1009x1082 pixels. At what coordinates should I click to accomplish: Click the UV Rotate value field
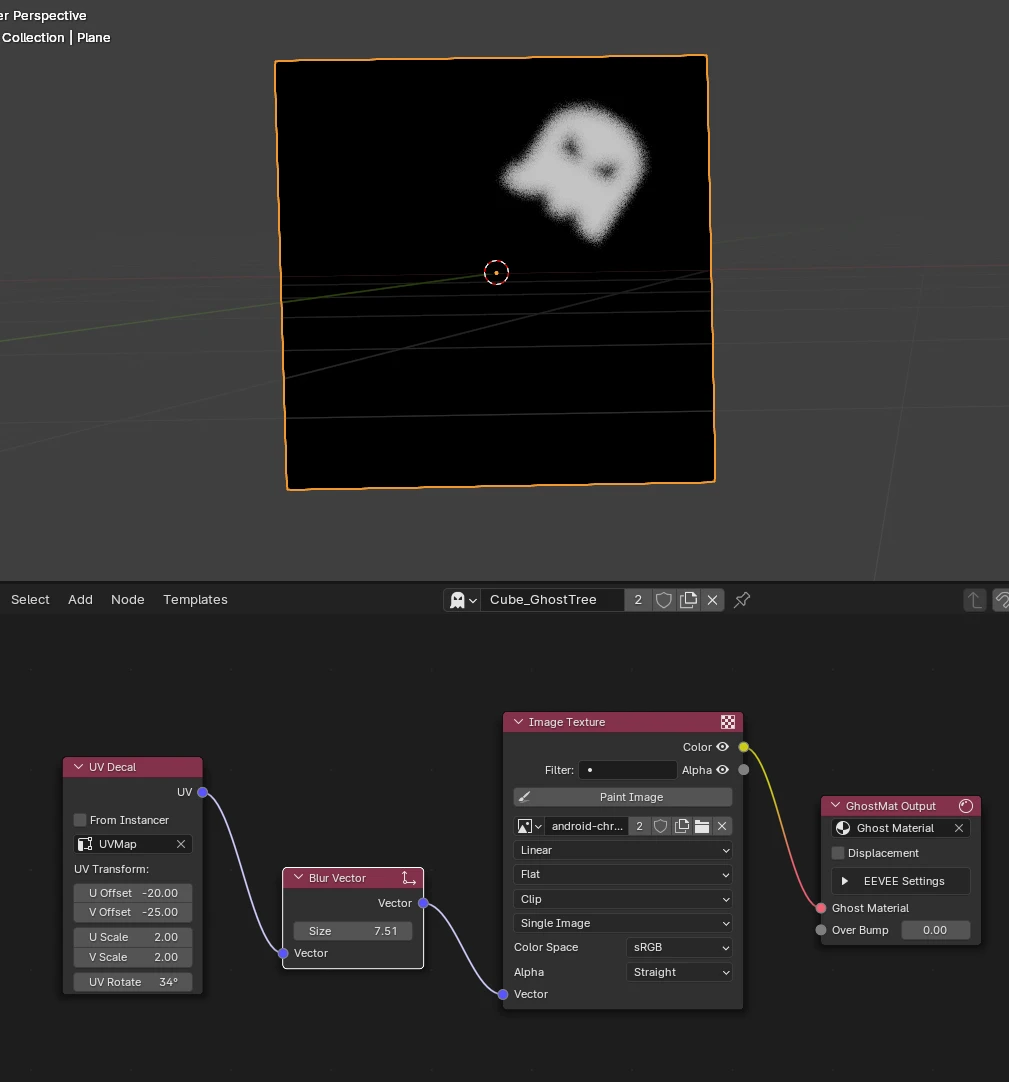(133, 982)
